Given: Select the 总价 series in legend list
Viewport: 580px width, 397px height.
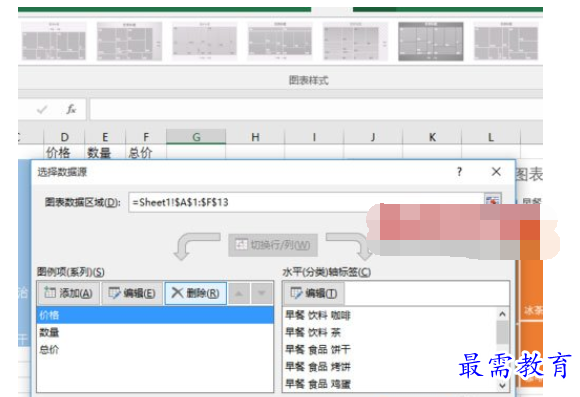Looking at the screenshot, I should [155, 349].
